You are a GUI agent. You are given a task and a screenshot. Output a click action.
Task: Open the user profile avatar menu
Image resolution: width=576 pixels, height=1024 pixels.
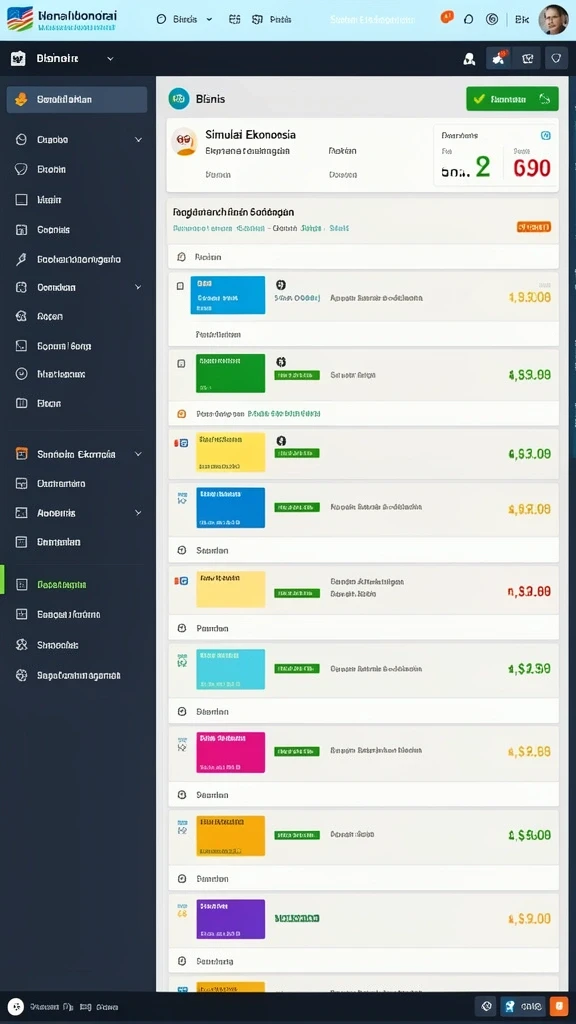[x=552, y=20]
